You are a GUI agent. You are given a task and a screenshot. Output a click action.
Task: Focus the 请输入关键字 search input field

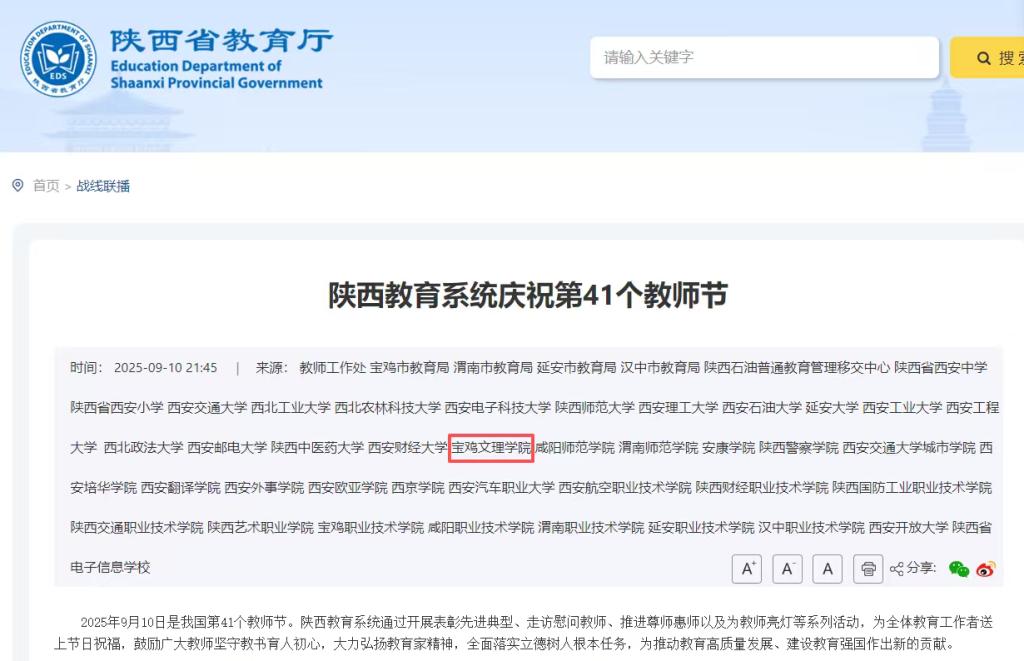pos(764,57)
